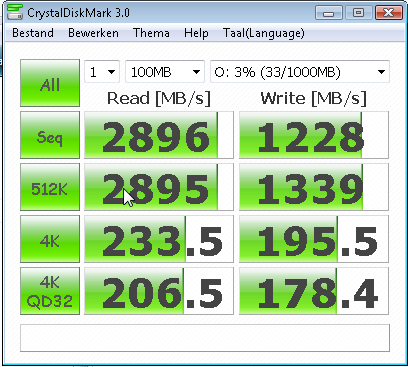Expand the drive selection dropdown O: 3%

300,72
